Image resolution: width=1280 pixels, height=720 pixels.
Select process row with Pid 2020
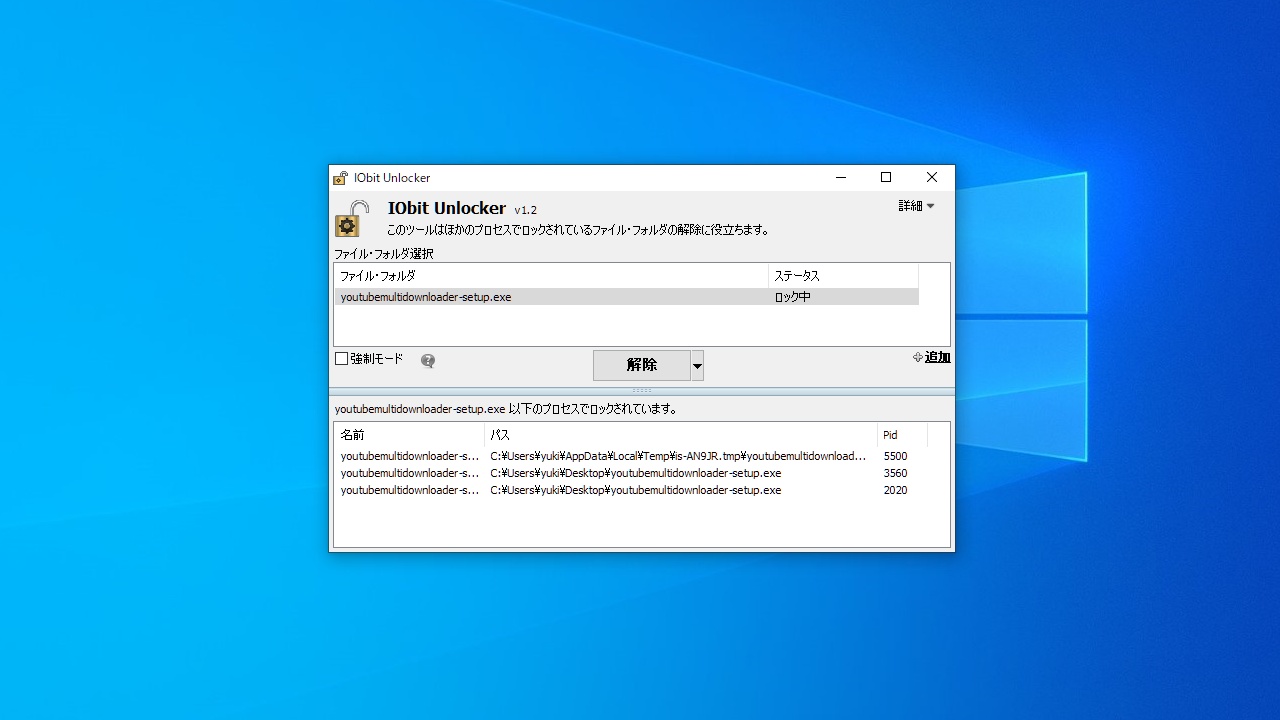click(x=631, y=490)
